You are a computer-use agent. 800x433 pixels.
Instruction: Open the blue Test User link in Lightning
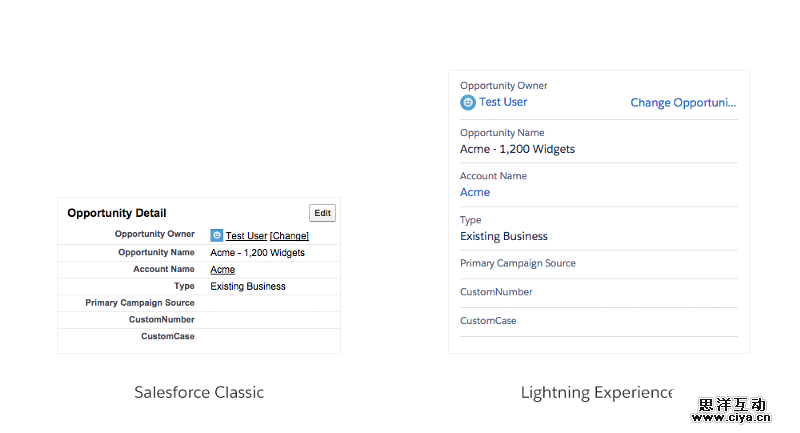click(x=503, y=102)
